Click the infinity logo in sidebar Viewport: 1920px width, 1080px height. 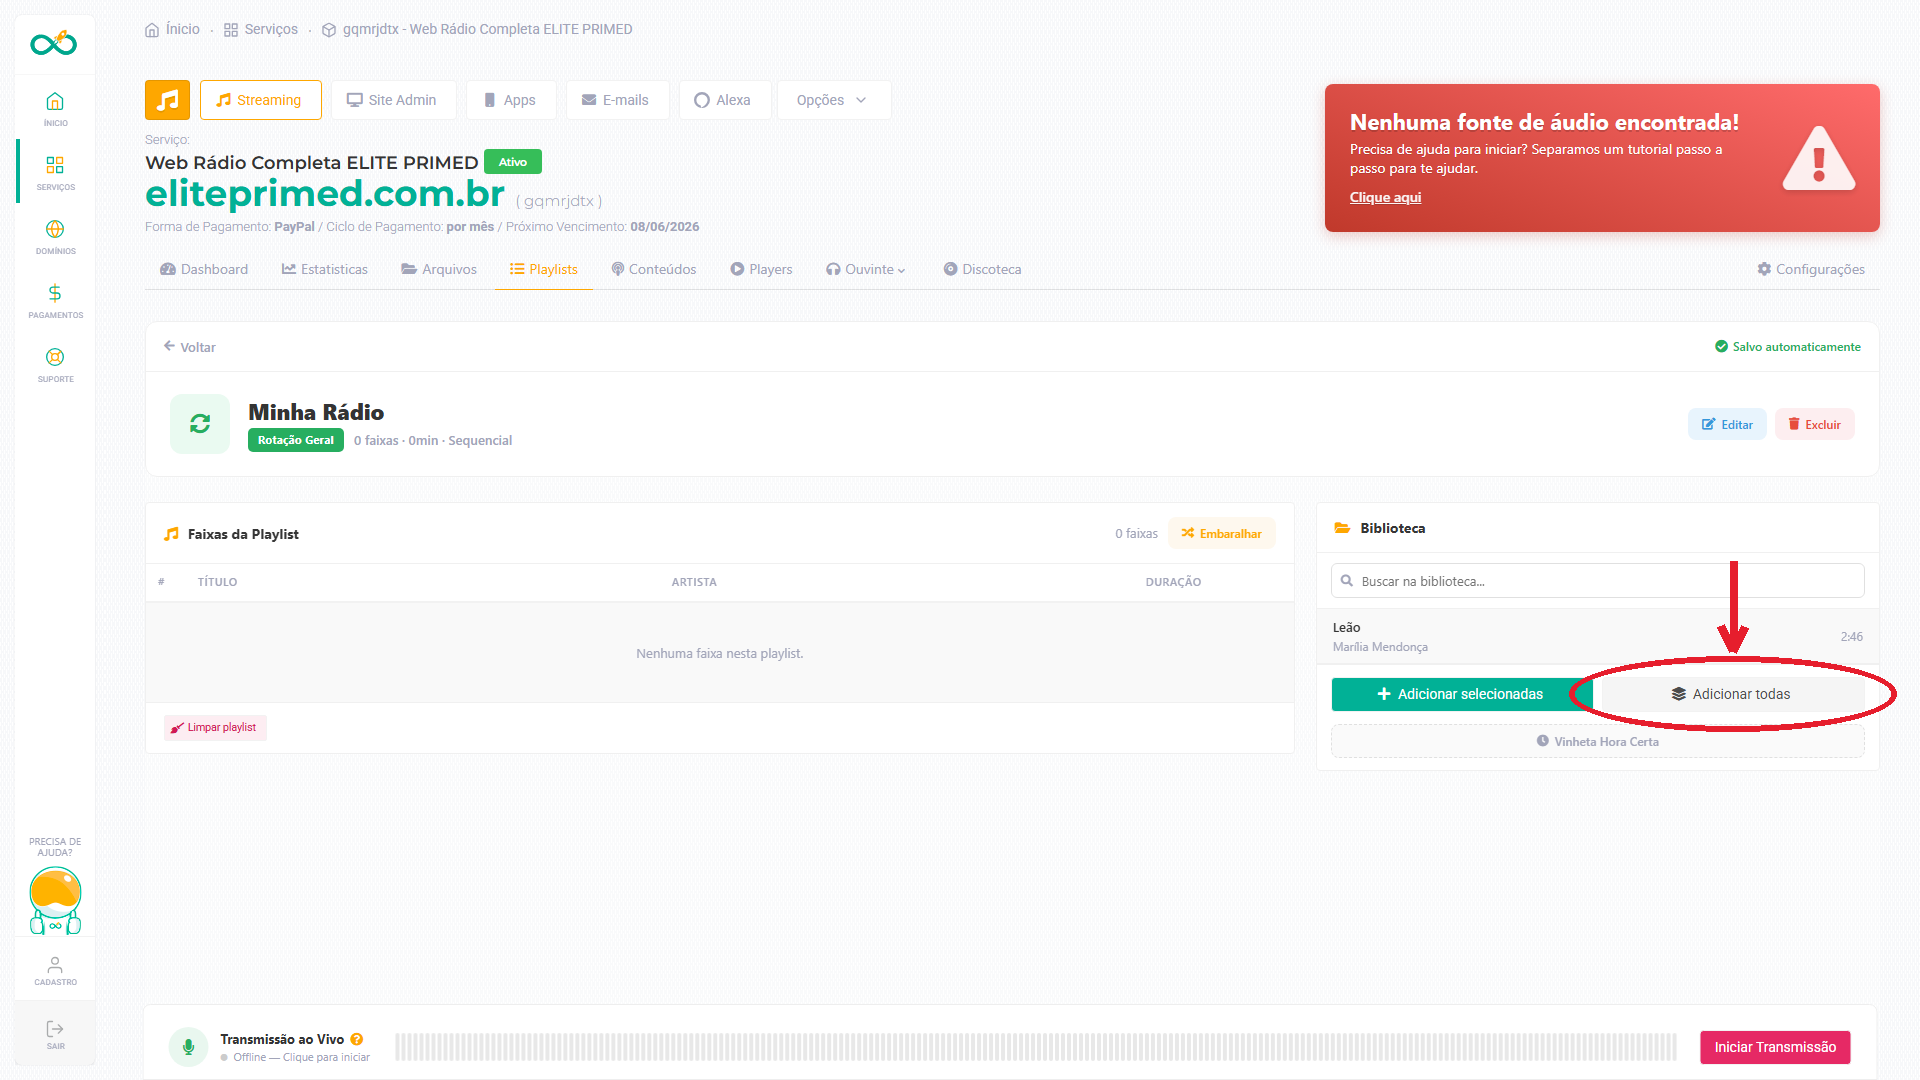[54, 43]
